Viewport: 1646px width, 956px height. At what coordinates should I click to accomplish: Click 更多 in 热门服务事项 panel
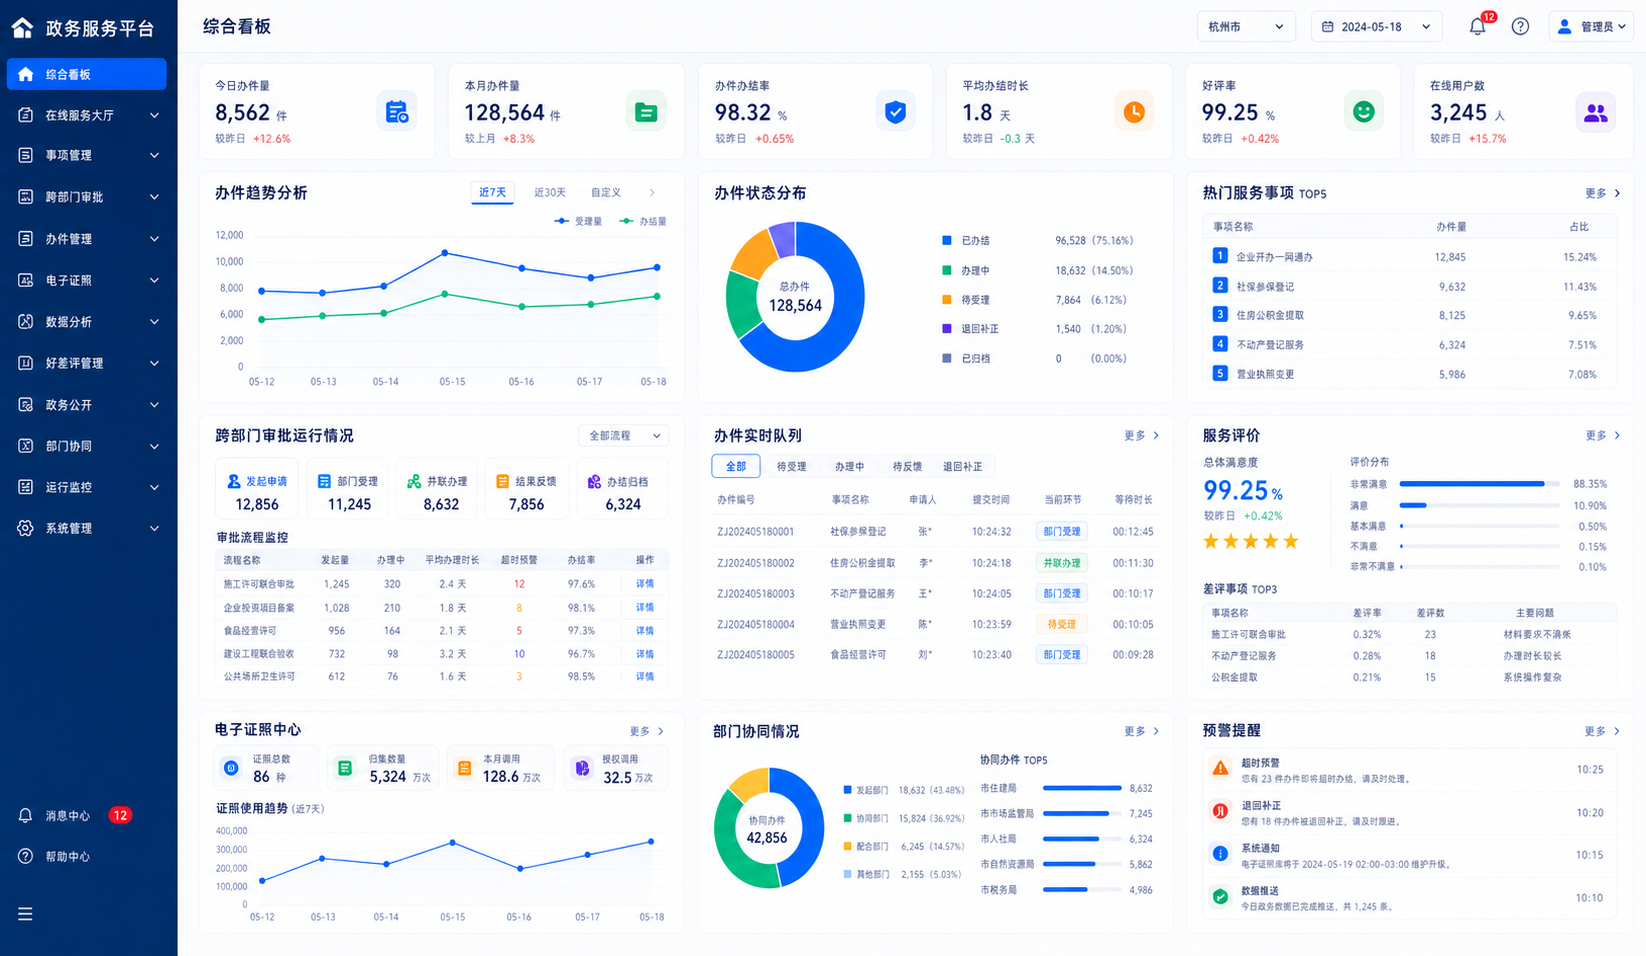(x=1602, y=193)
